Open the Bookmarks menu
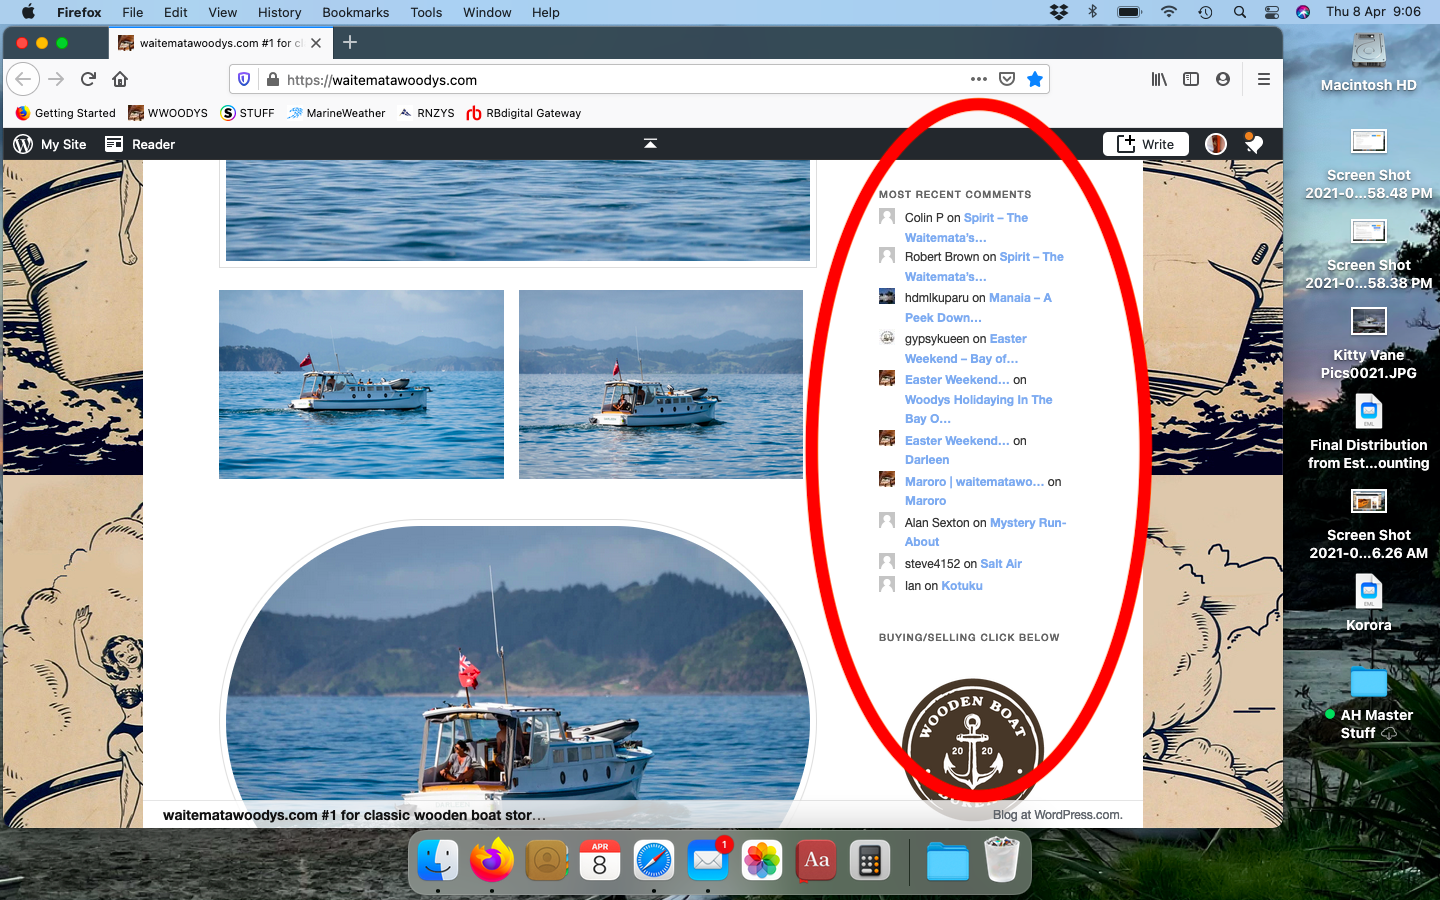 [x=355, y=12]
